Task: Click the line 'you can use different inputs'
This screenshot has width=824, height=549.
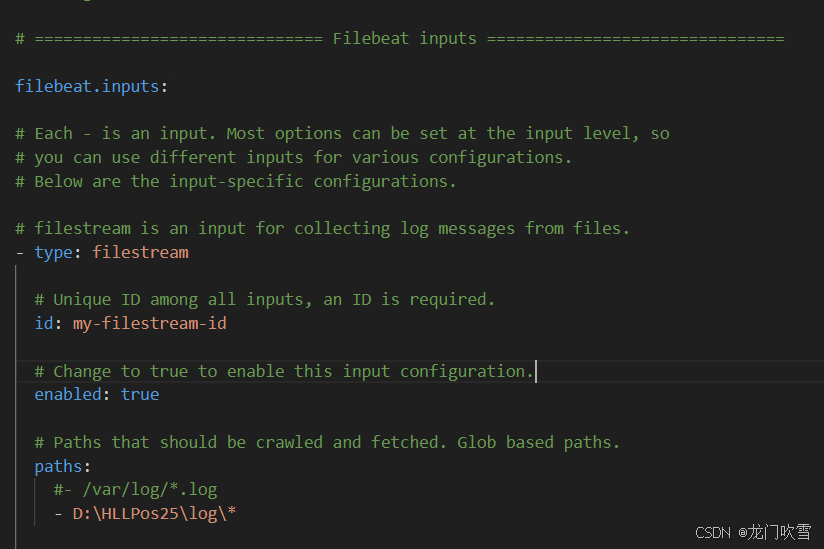Action: tap(293, 158)
